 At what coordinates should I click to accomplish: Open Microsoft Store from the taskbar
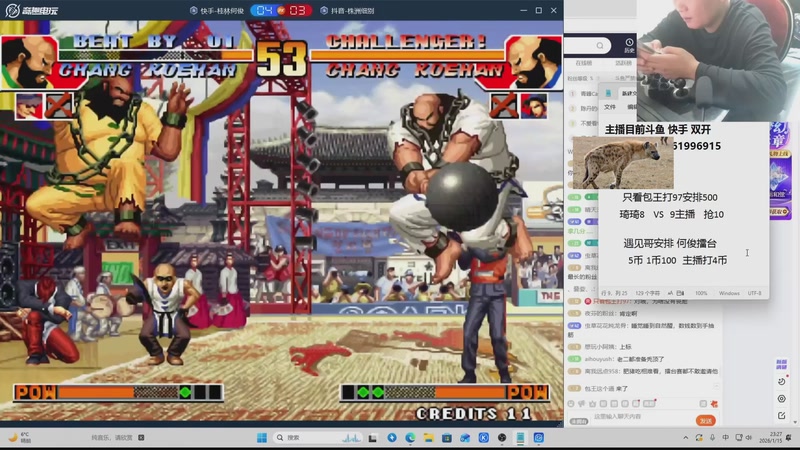[x=447, y=438]
